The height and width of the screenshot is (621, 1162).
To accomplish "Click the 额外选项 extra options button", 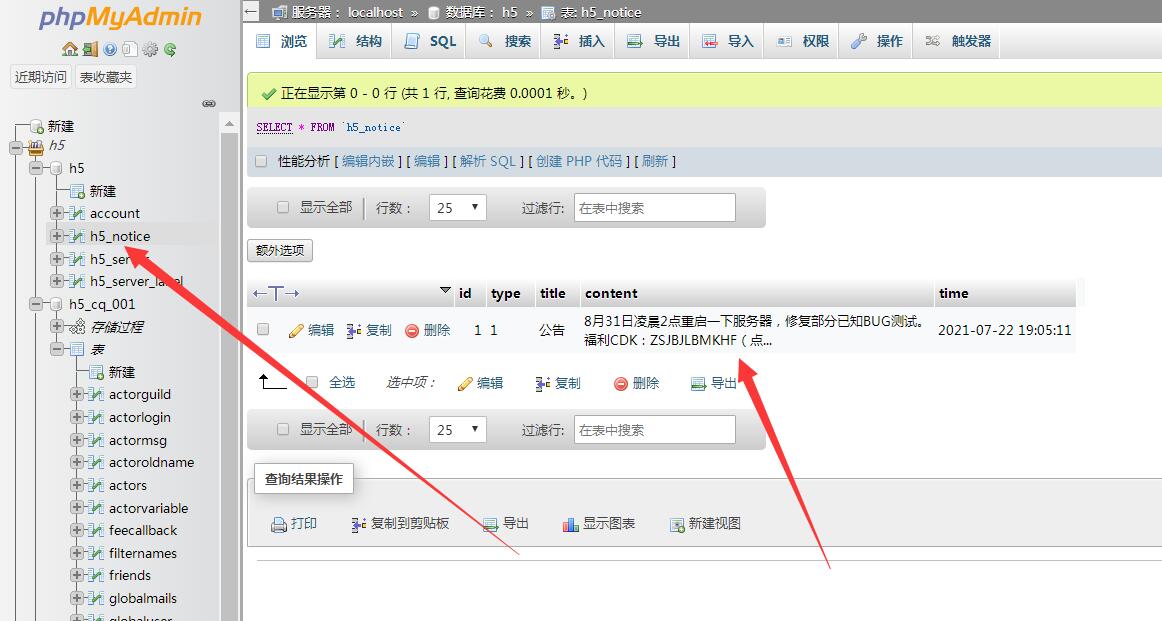I will 280,250.
